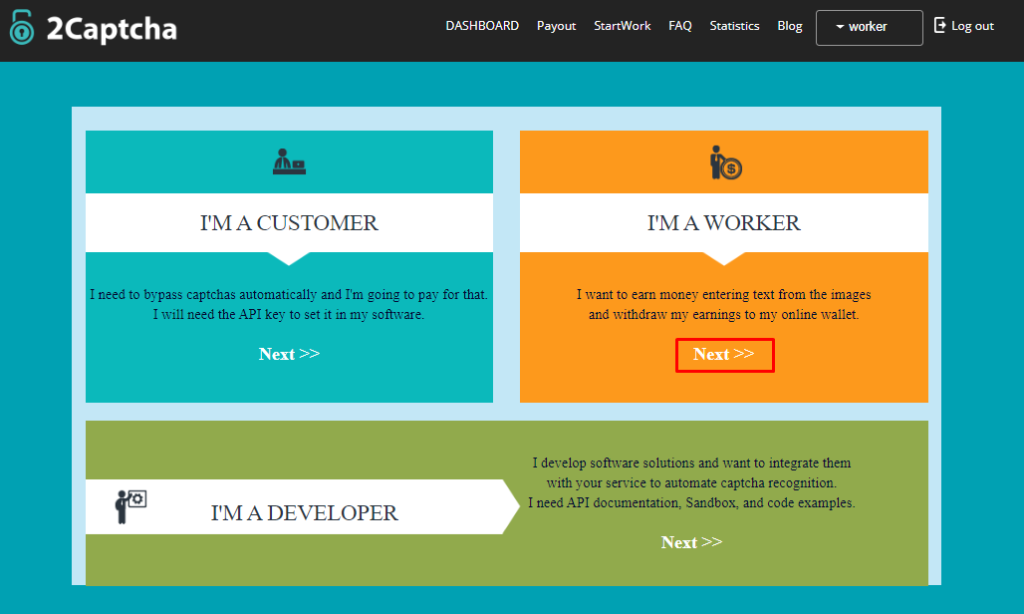Open the DASHBOARD menu item

(482, 25)
